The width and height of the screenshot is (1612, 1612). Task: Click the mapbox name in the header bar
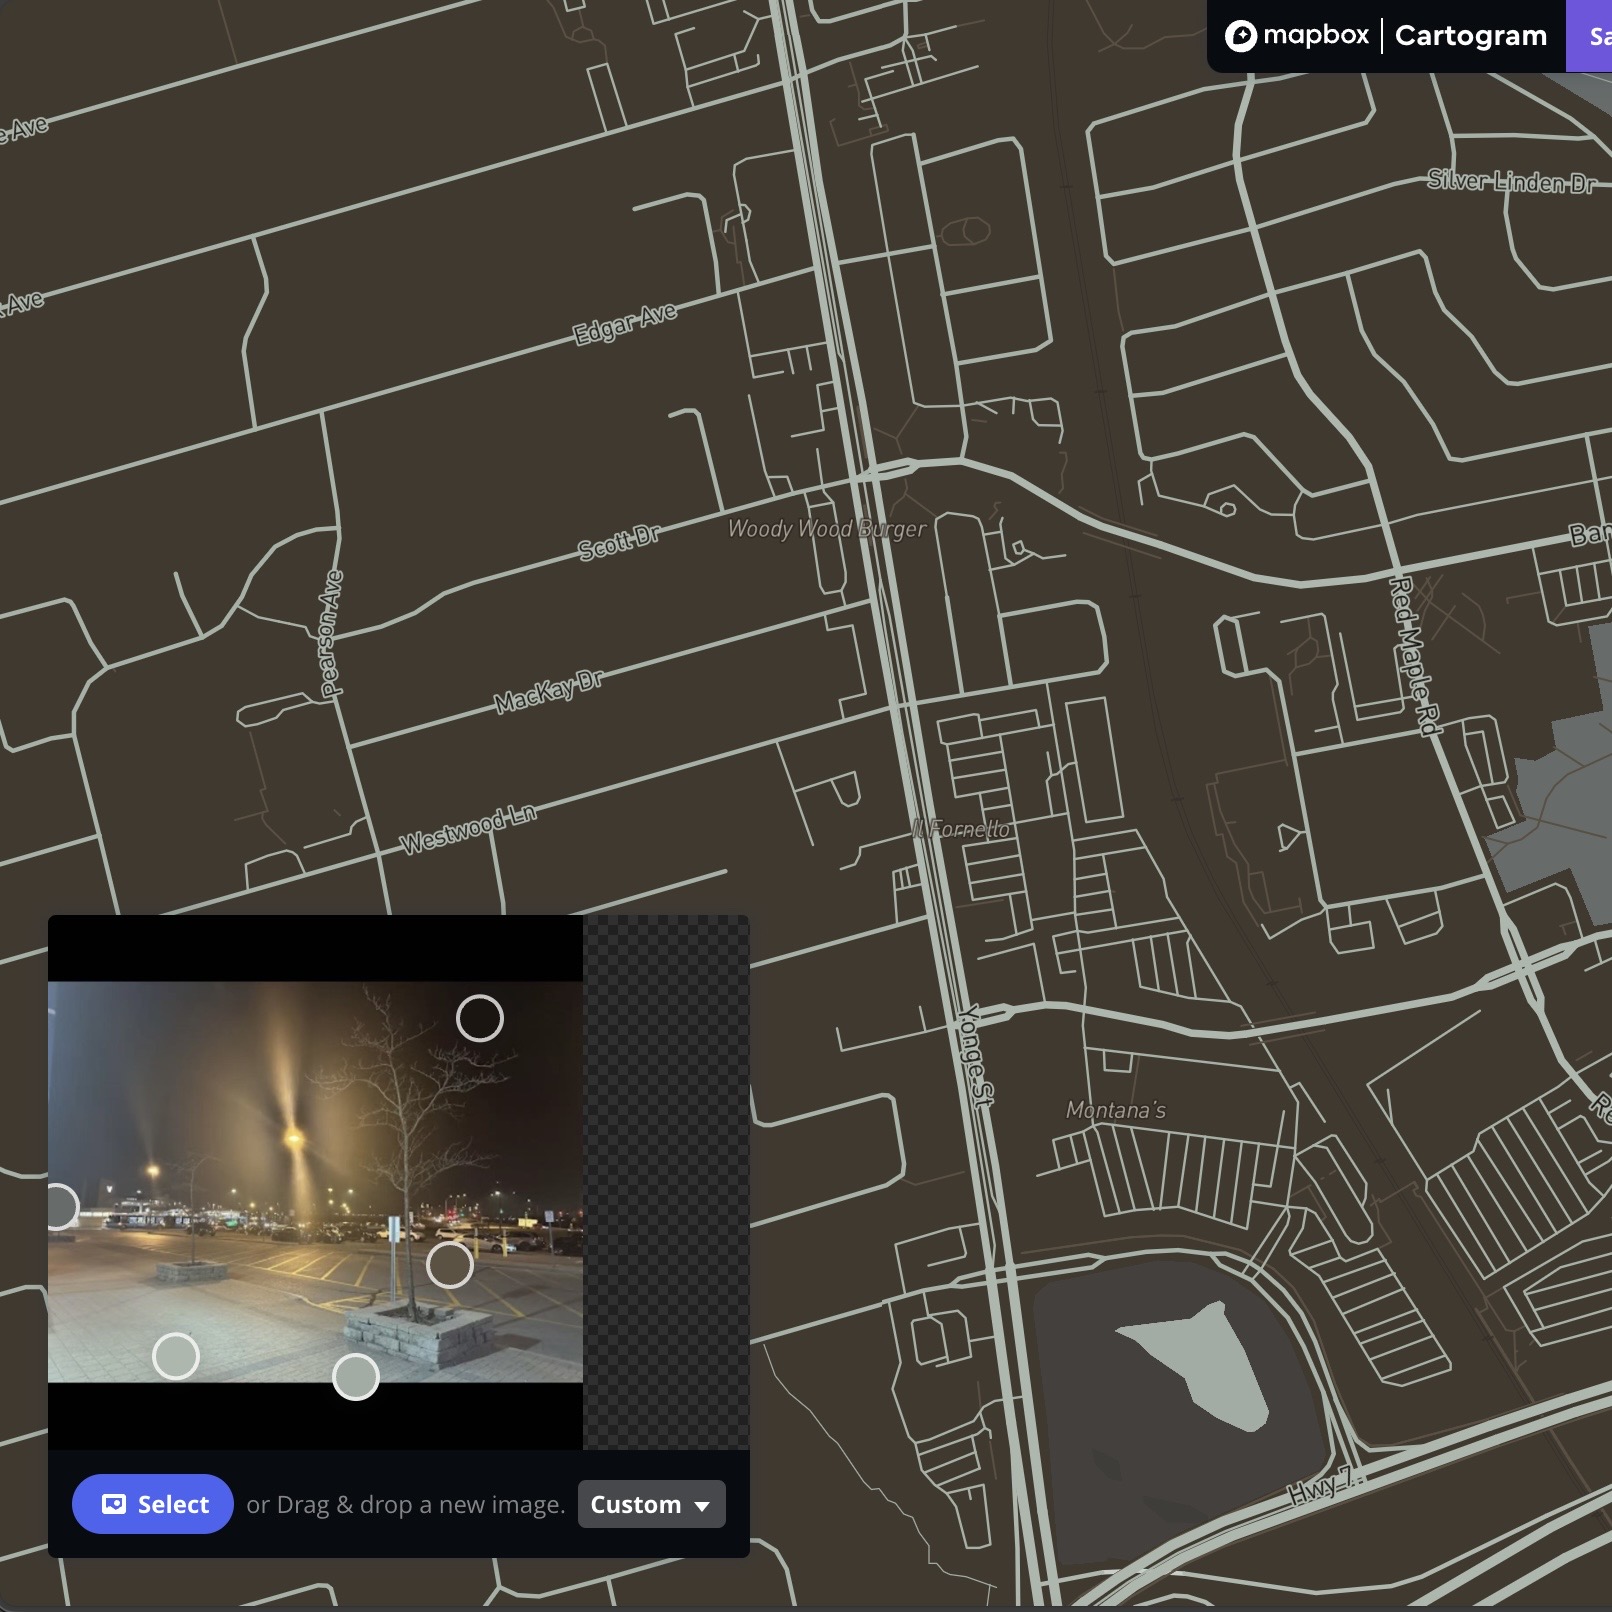coord(1317,36)
